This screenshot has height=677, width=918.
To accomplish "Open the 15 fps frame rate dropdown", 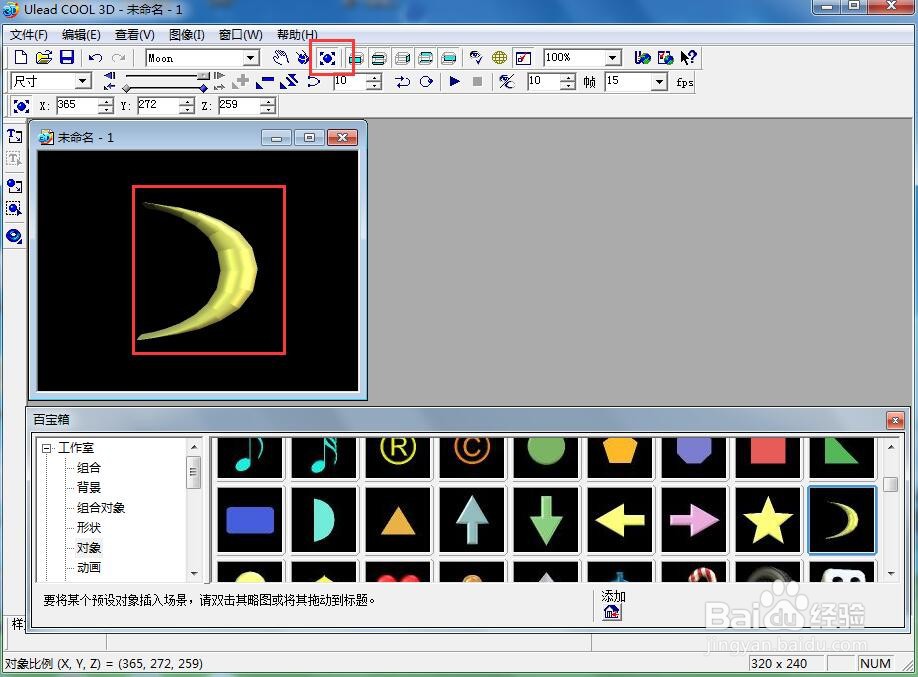I will coord(659,81).
